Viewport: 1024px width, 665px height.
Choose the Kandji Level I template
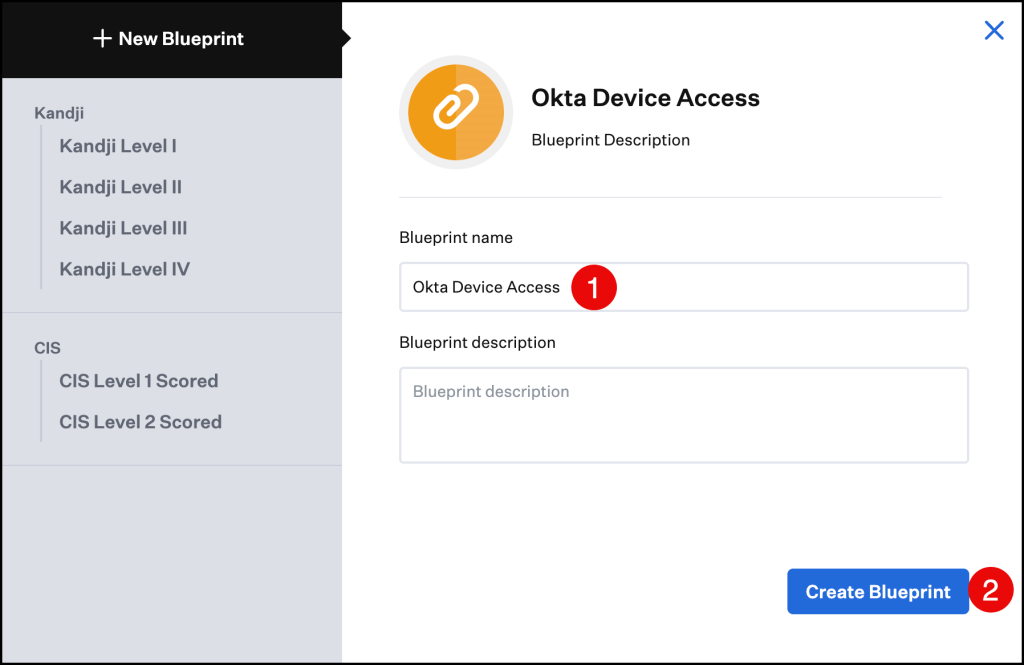click(x=118, y=146)
